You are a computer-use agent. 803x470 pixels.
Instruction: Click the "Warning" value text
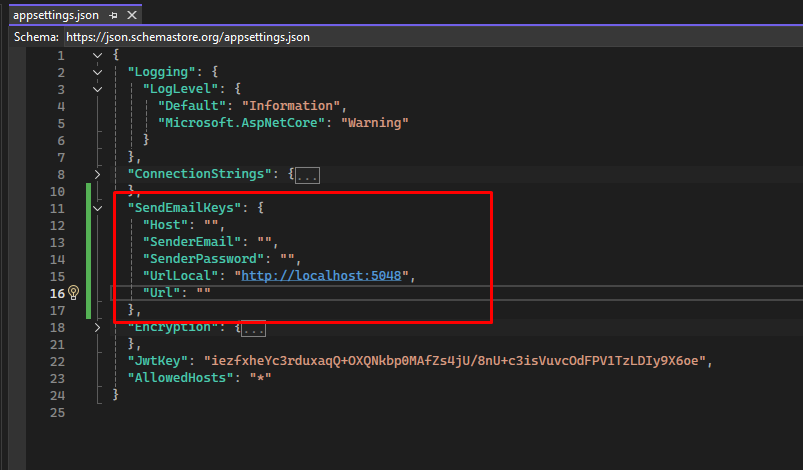(375, 122)
